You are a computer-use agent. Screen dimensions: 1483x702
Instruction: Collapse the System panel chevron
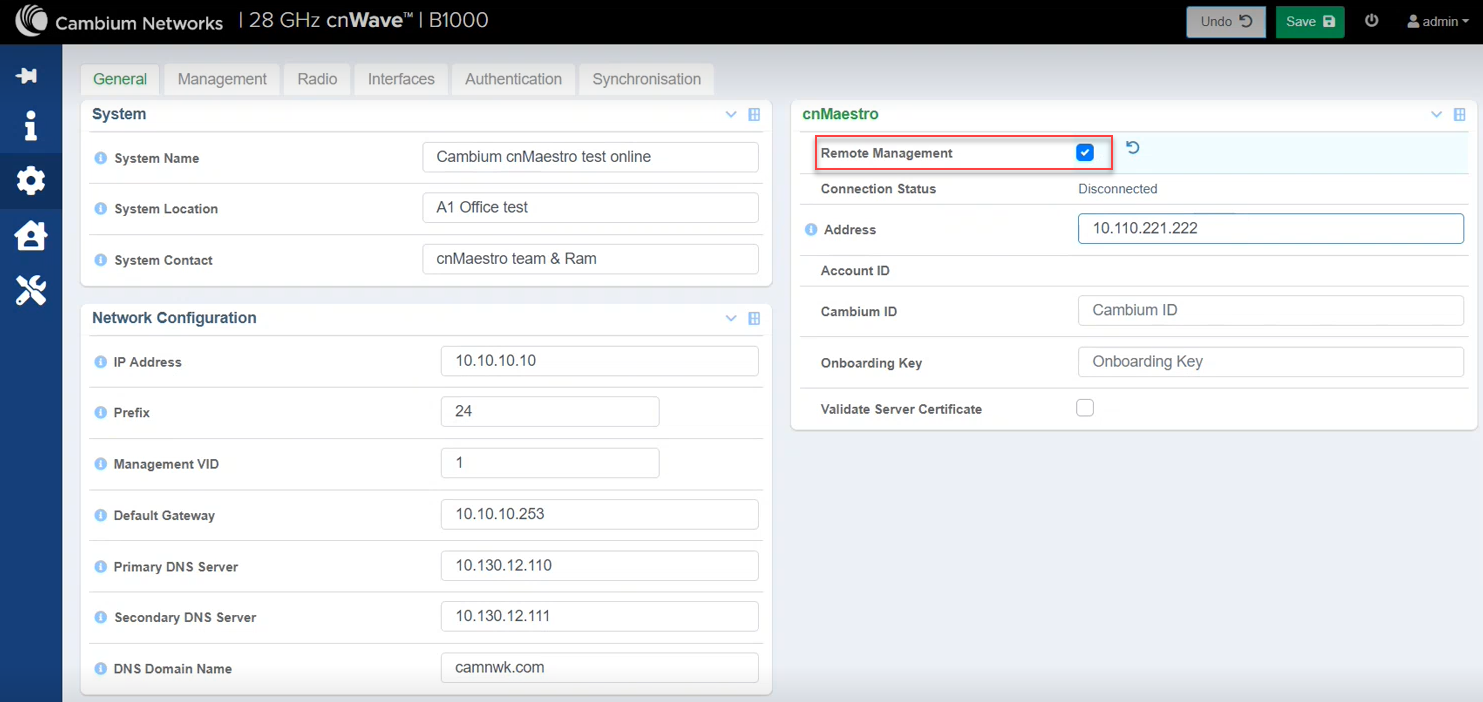pyautogui.click(x=731, y=115)
